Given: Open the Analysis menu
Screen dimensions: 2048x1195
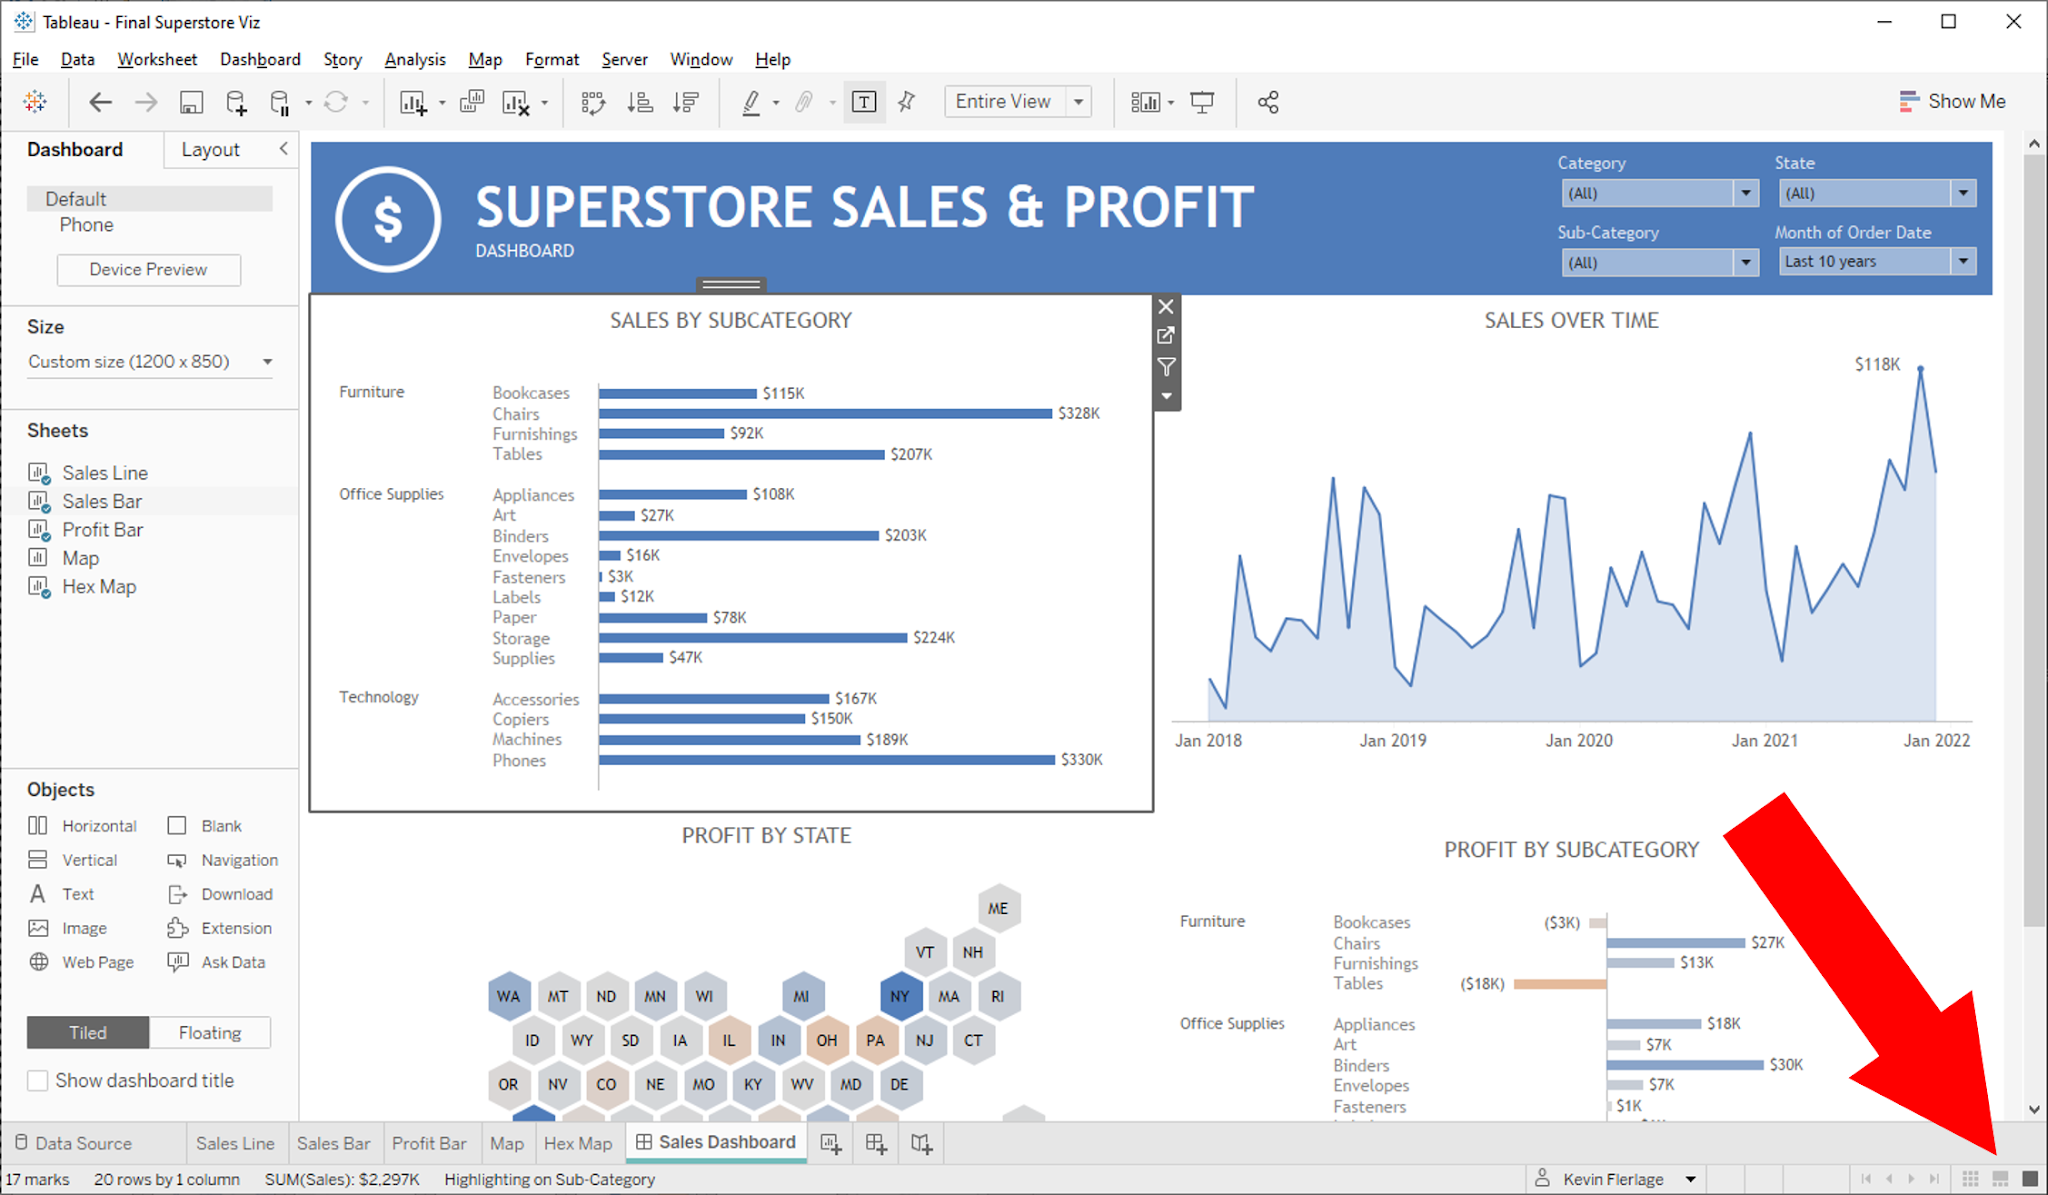Looking at the screenshot, I should click(414, 59).
